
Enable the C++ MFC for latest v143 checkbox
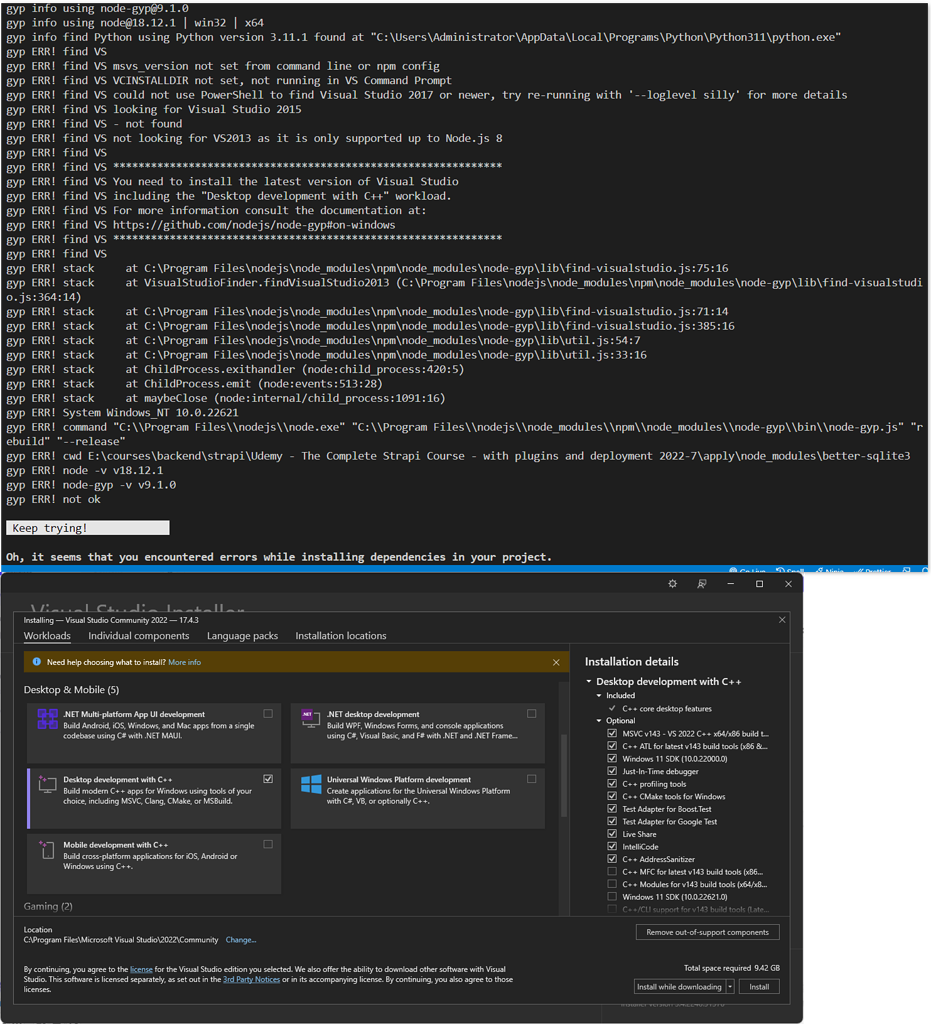click(611, 870)
